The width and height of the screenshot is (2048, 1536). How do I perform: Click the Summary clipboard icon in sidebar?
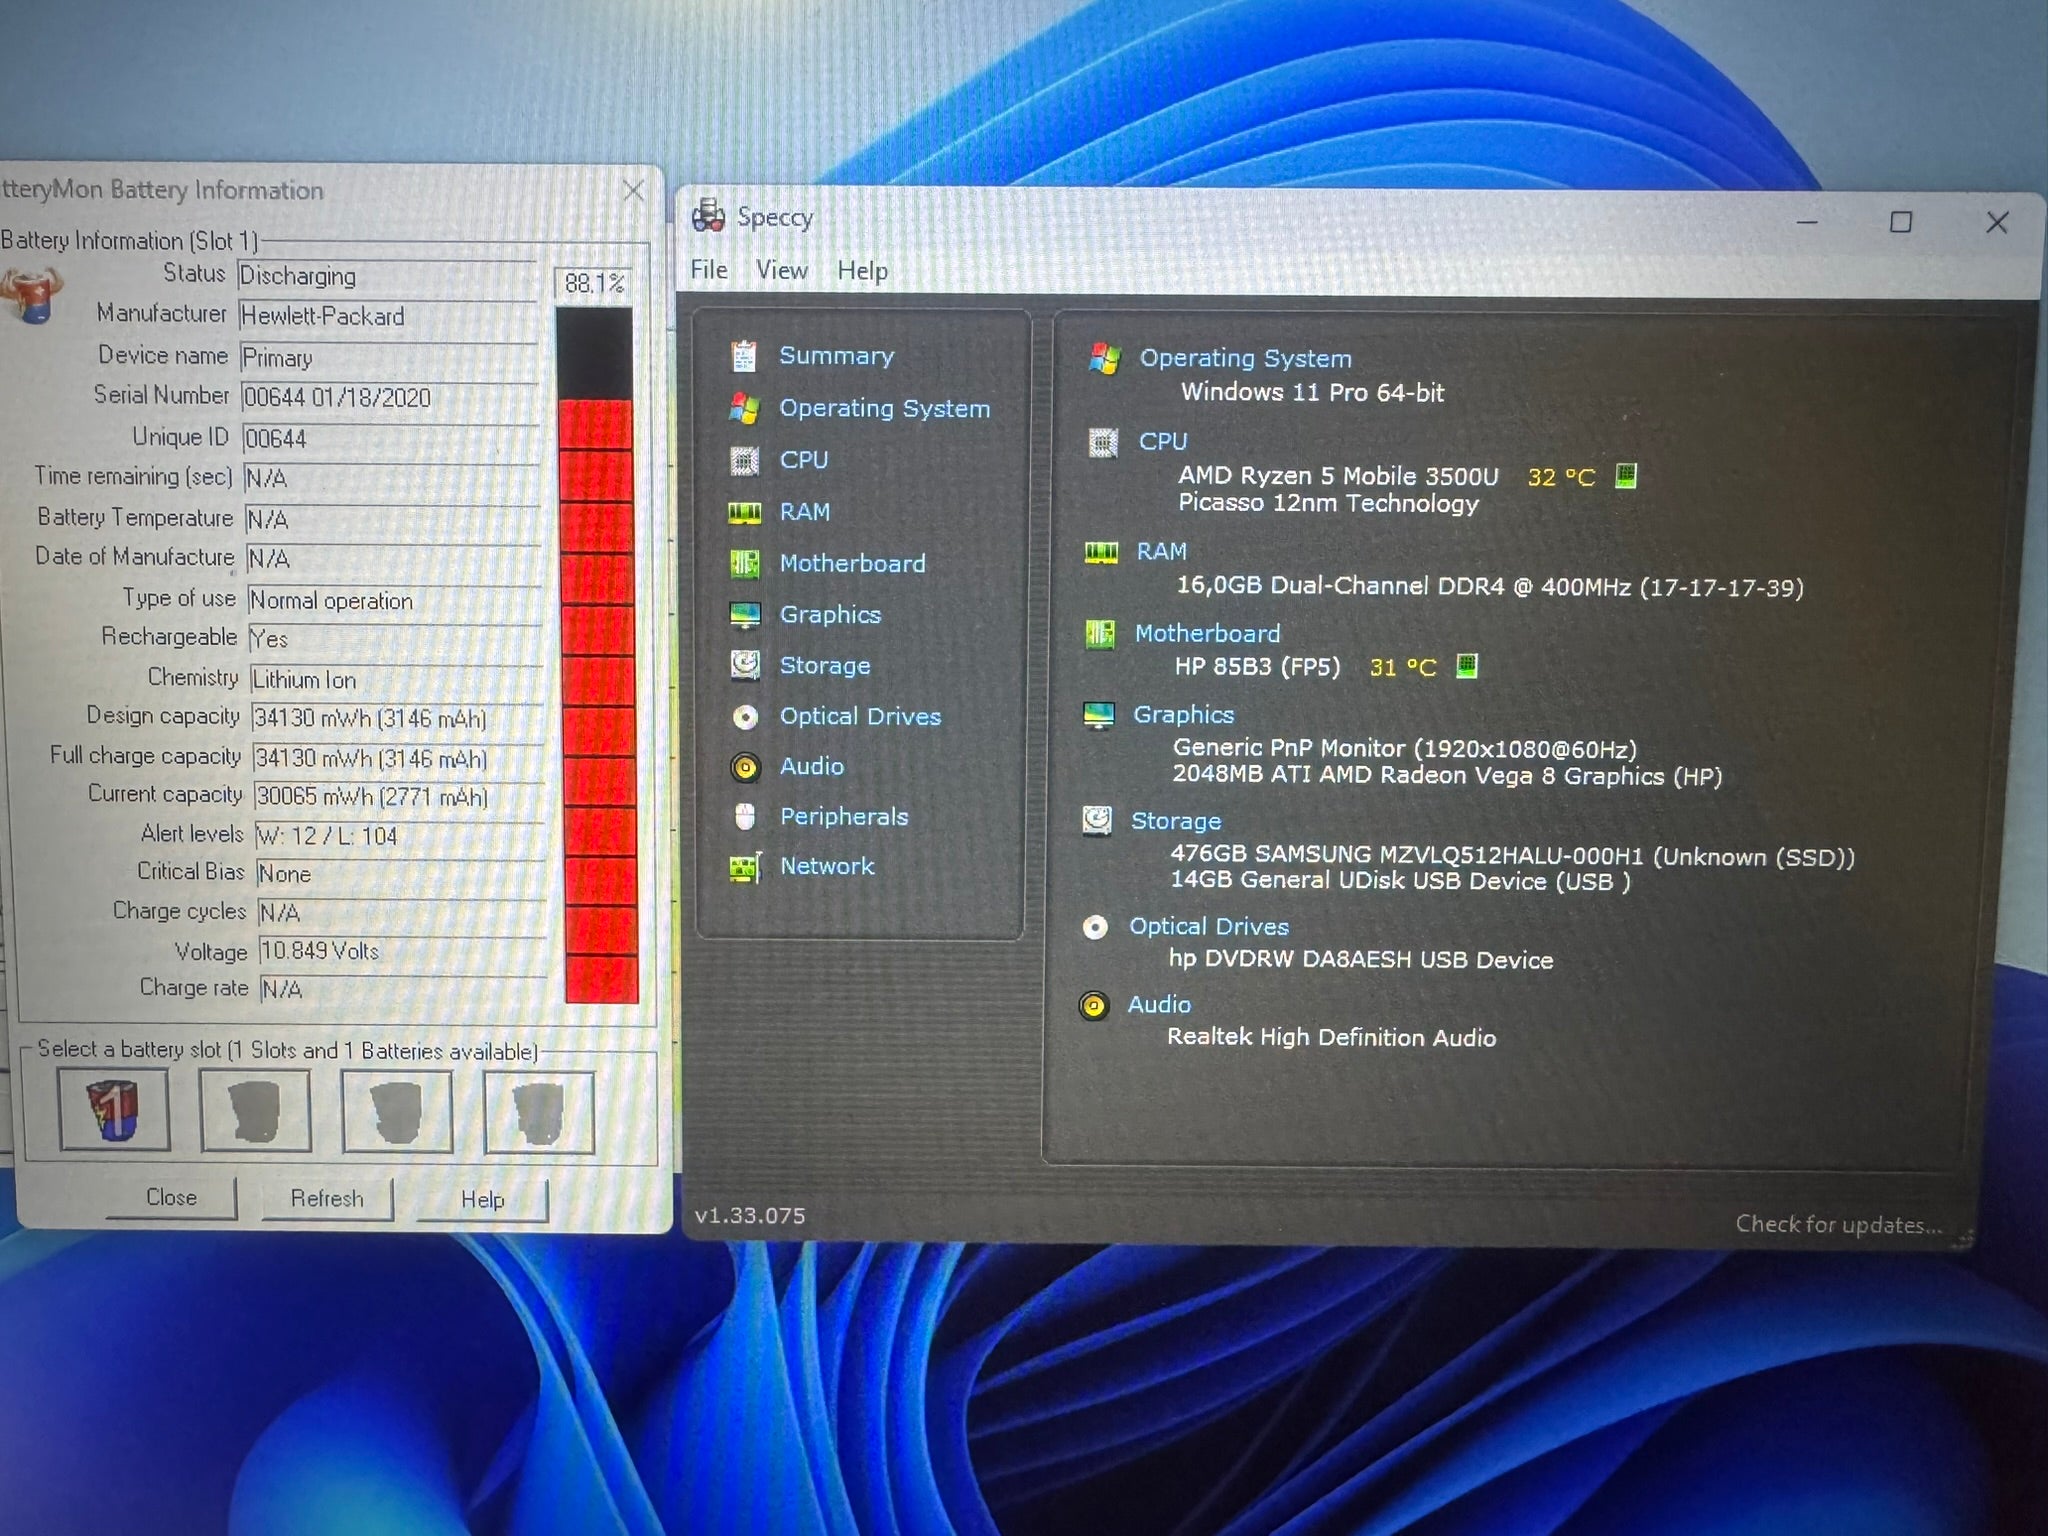click(x=743, y=356)
